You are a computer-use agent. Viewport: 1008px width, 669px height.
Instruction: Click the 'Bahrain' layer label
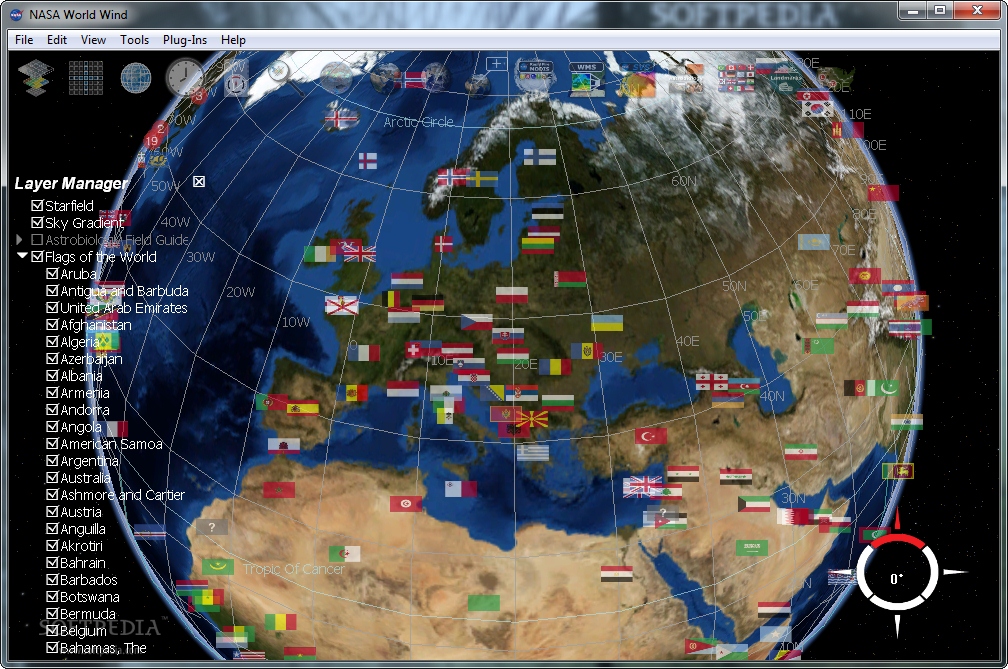(83, 563)
